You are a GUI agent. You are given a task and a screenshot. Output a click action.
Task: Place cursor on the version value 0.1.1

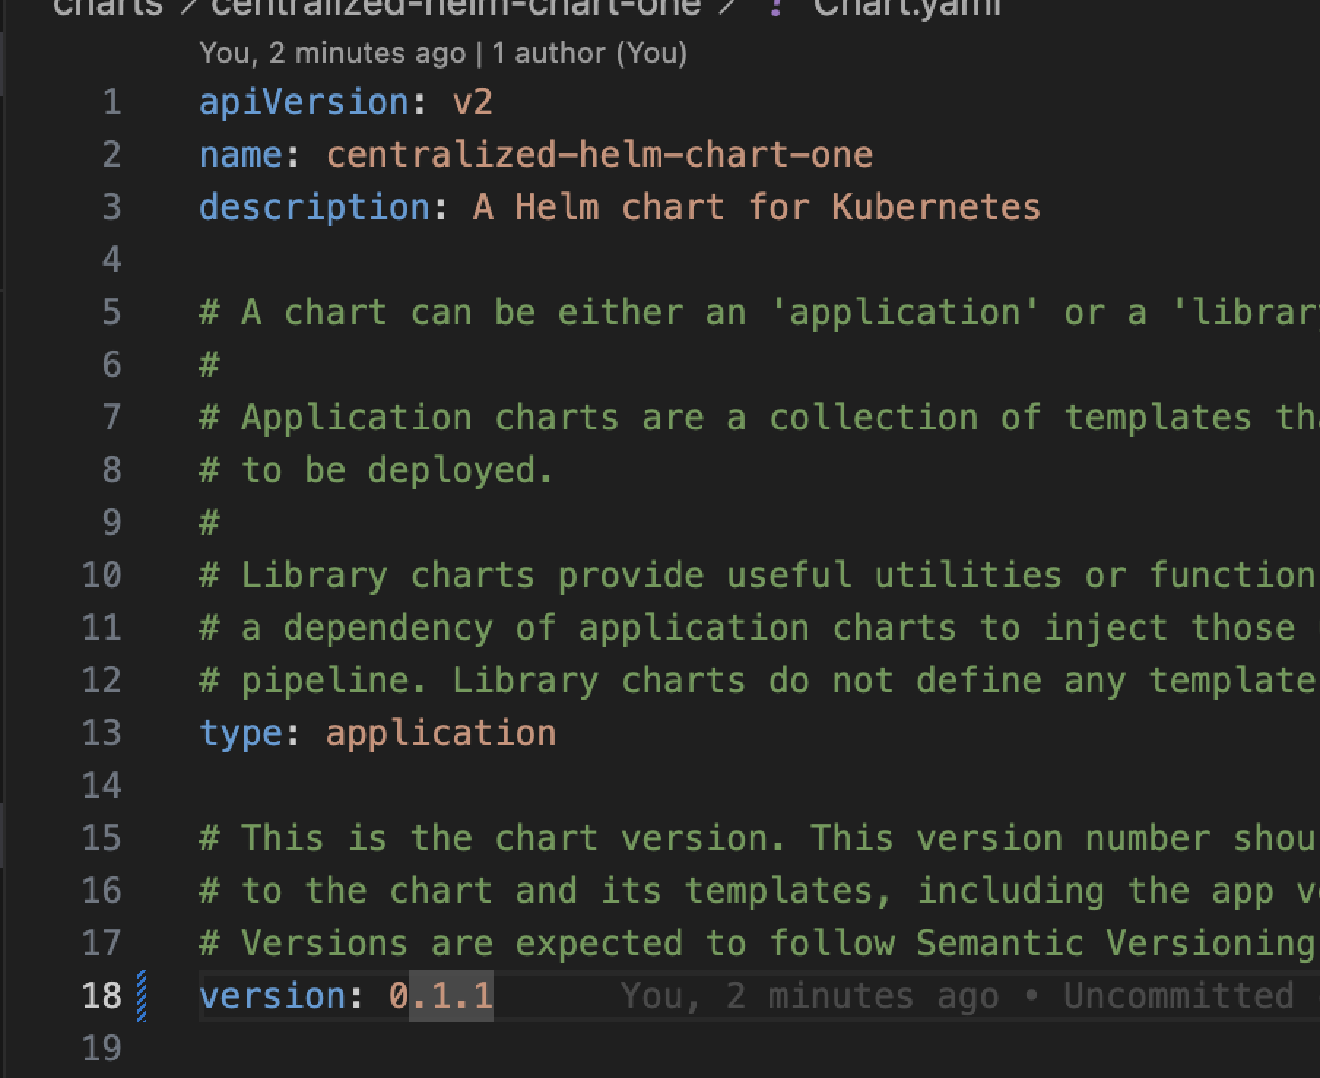[x=440, y=995]
